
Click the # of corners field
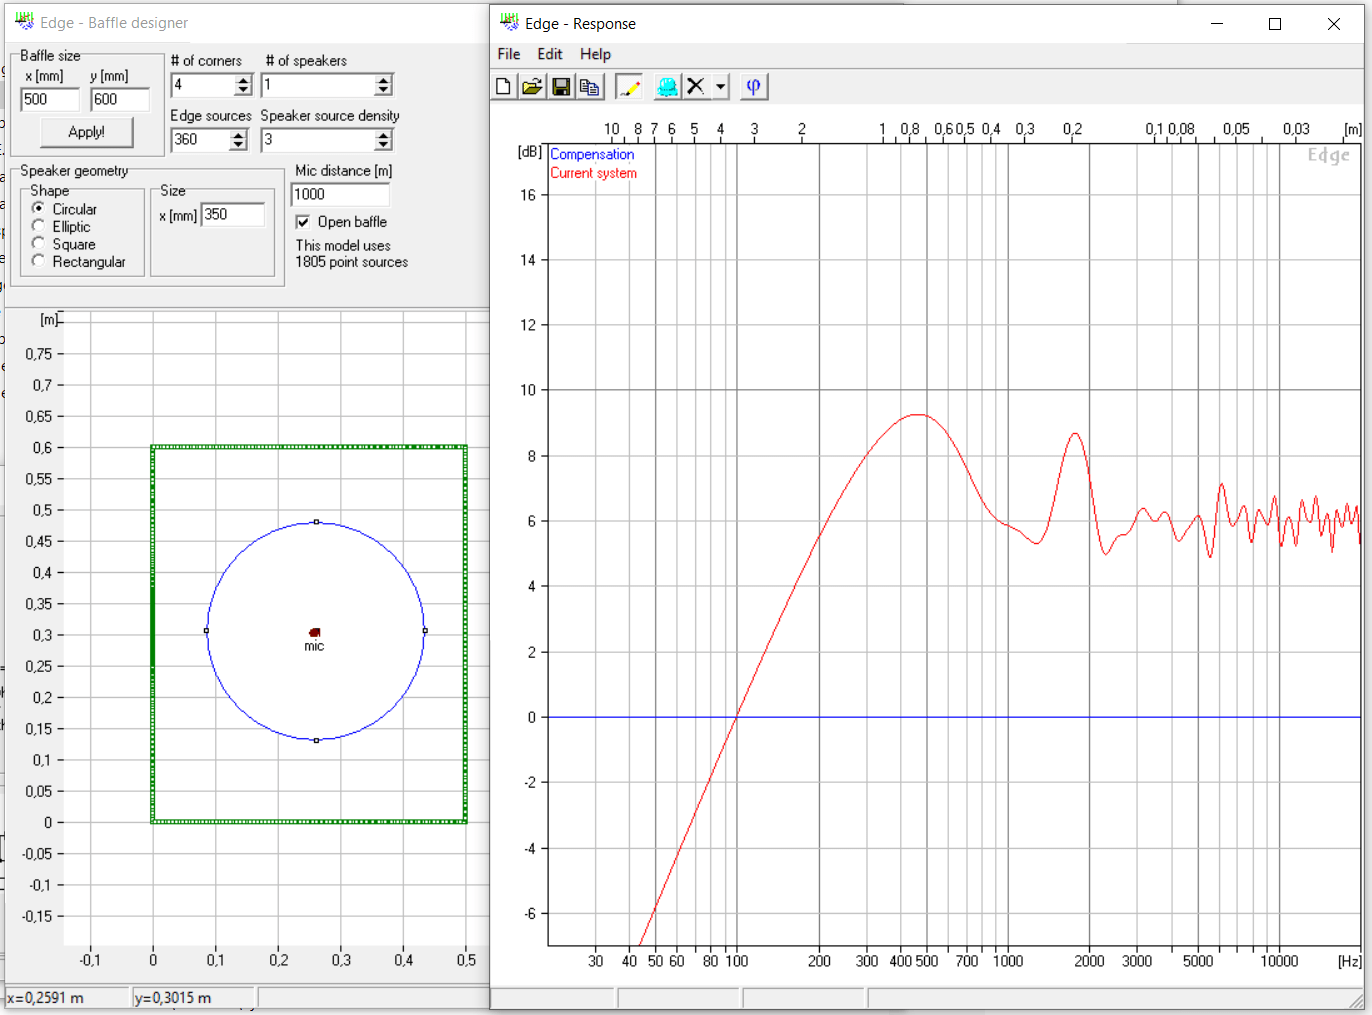[x=203, y=85]
